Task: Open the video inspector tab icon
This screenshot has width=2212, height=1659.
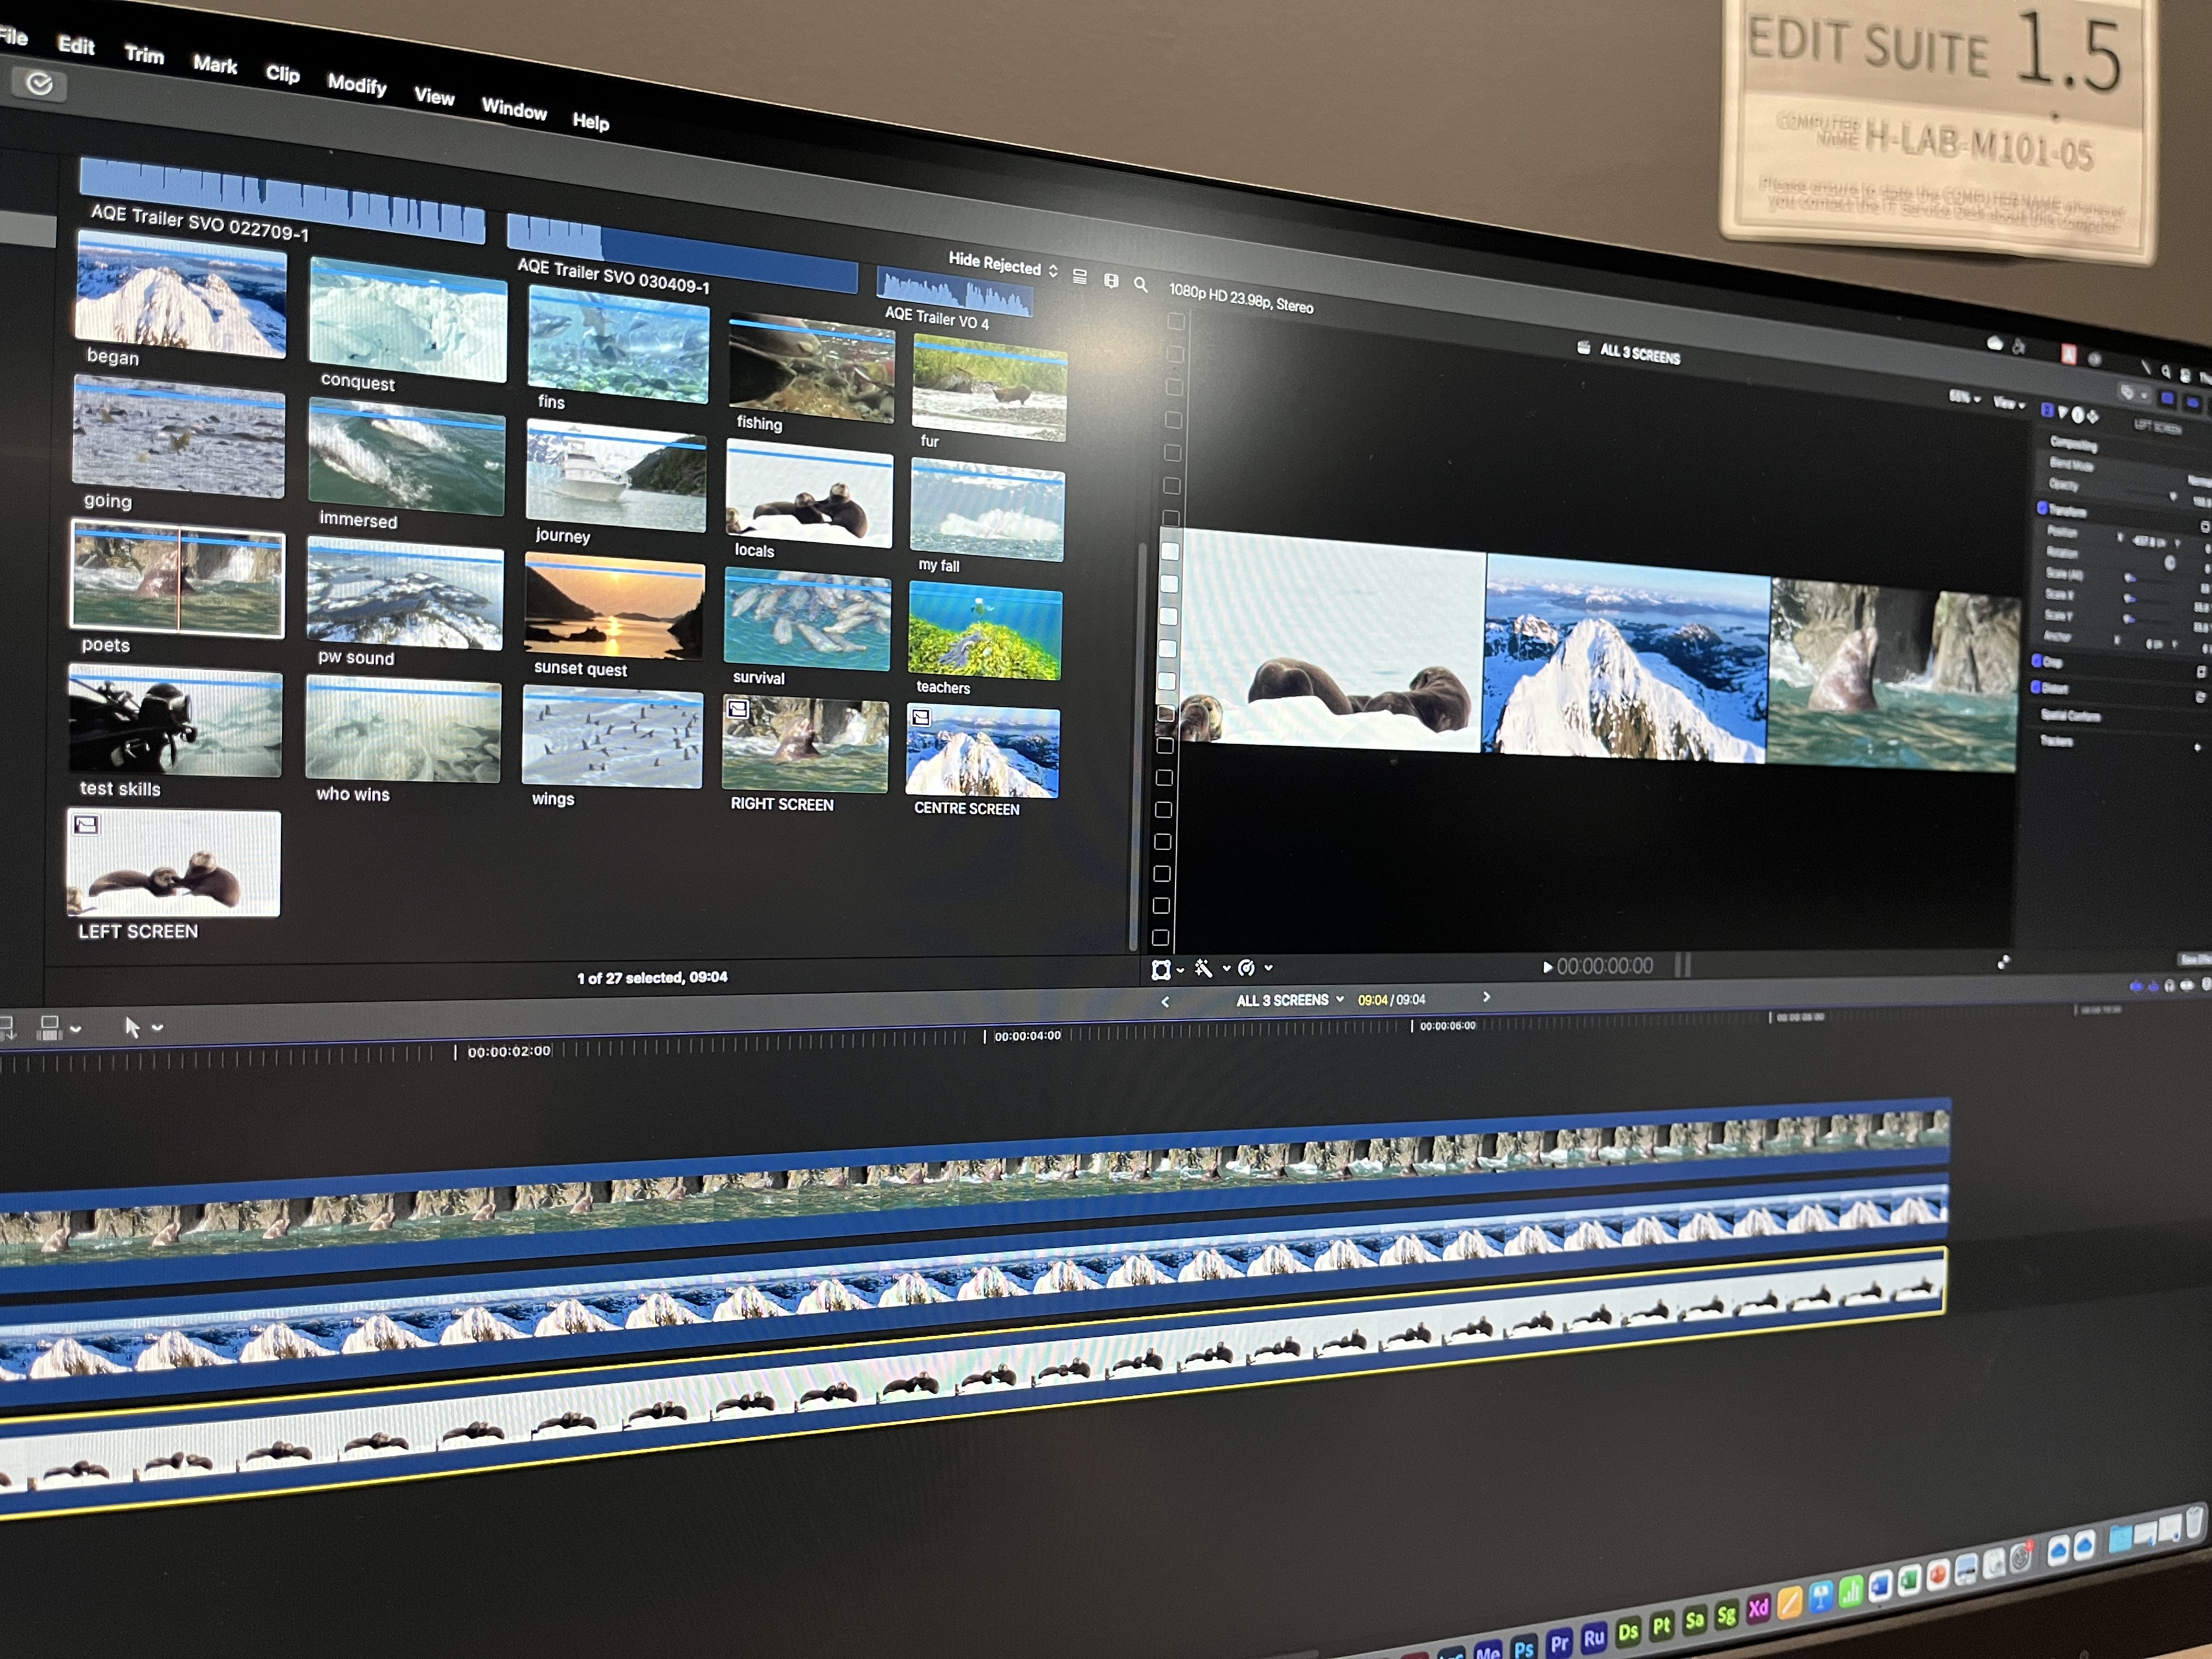Action: coord(2047,411)
